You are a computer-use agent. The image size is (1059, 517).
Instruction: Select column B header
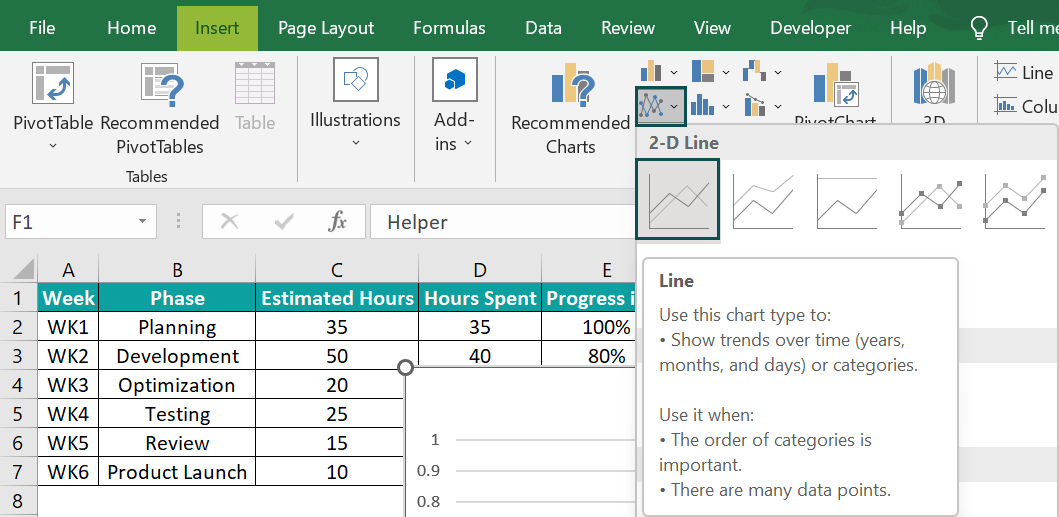[177, 270]
